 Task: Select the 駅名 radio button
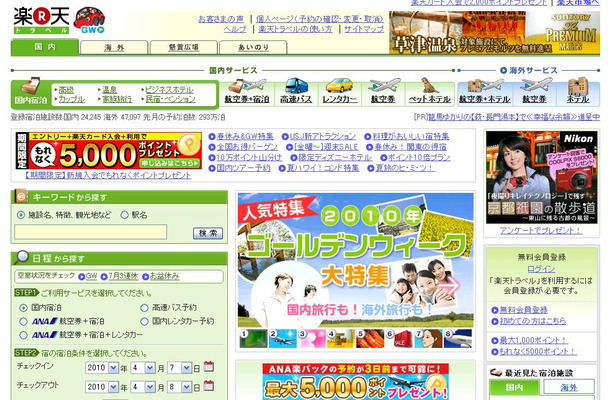tap(124, 215)
